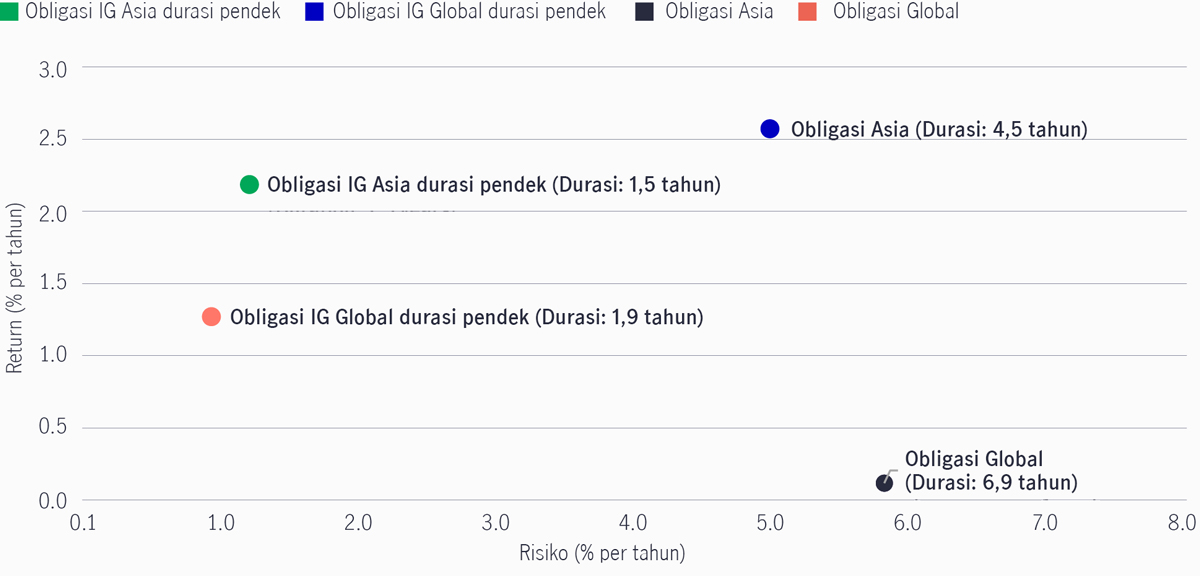1200x576 pixels.
Task: Click the 'Obligasi IG Global durasi pendek (Durasi: 1,9 tahun)' label
Action: (467, 317)
